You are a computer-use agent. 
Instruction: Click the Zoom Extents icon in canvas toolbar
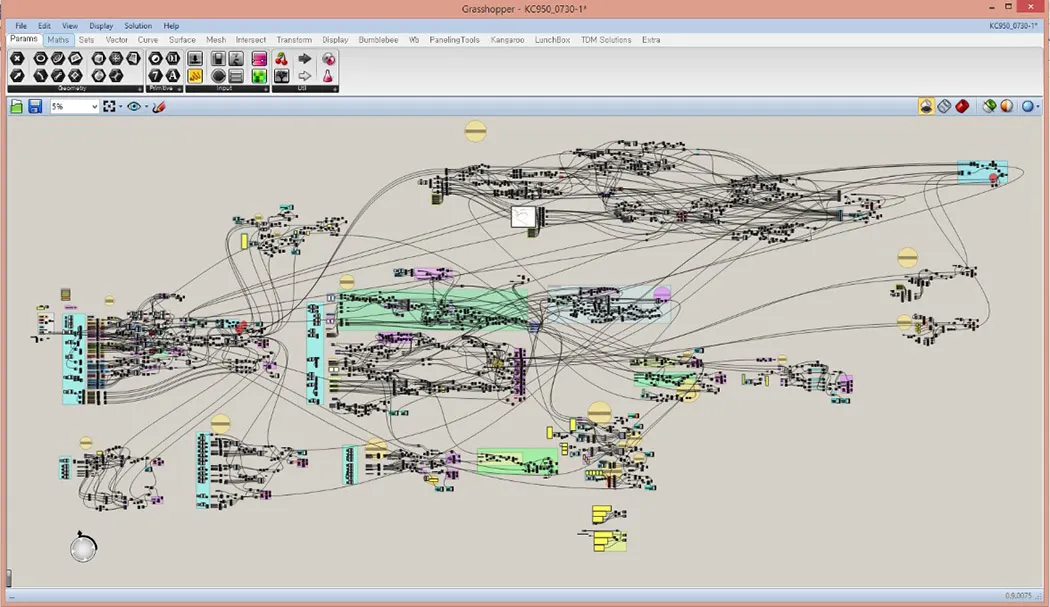point(109,106)
